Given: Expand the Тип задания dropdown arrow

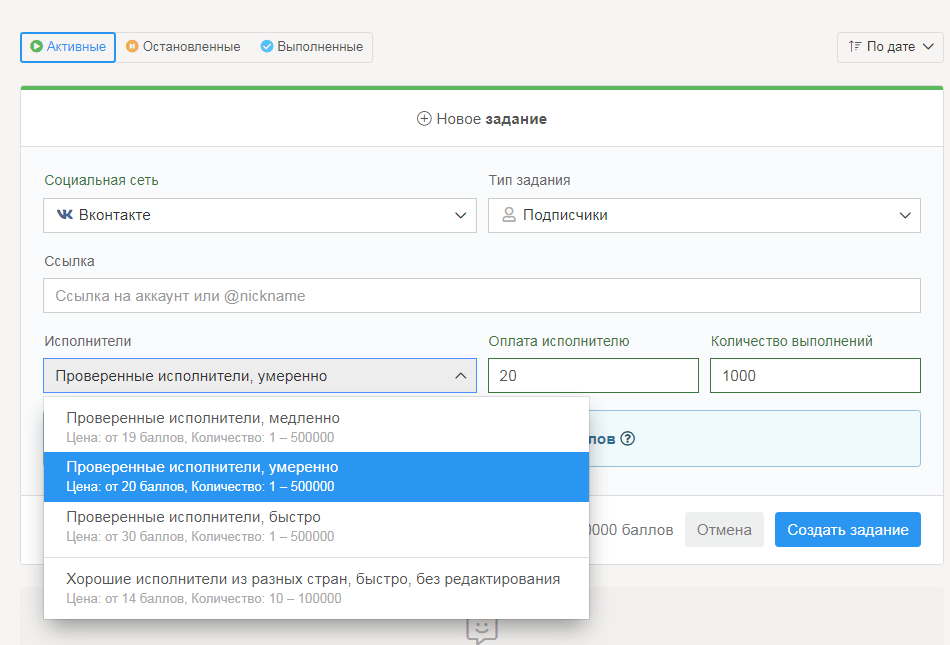Looking at the screenshot, I should 904,215.
